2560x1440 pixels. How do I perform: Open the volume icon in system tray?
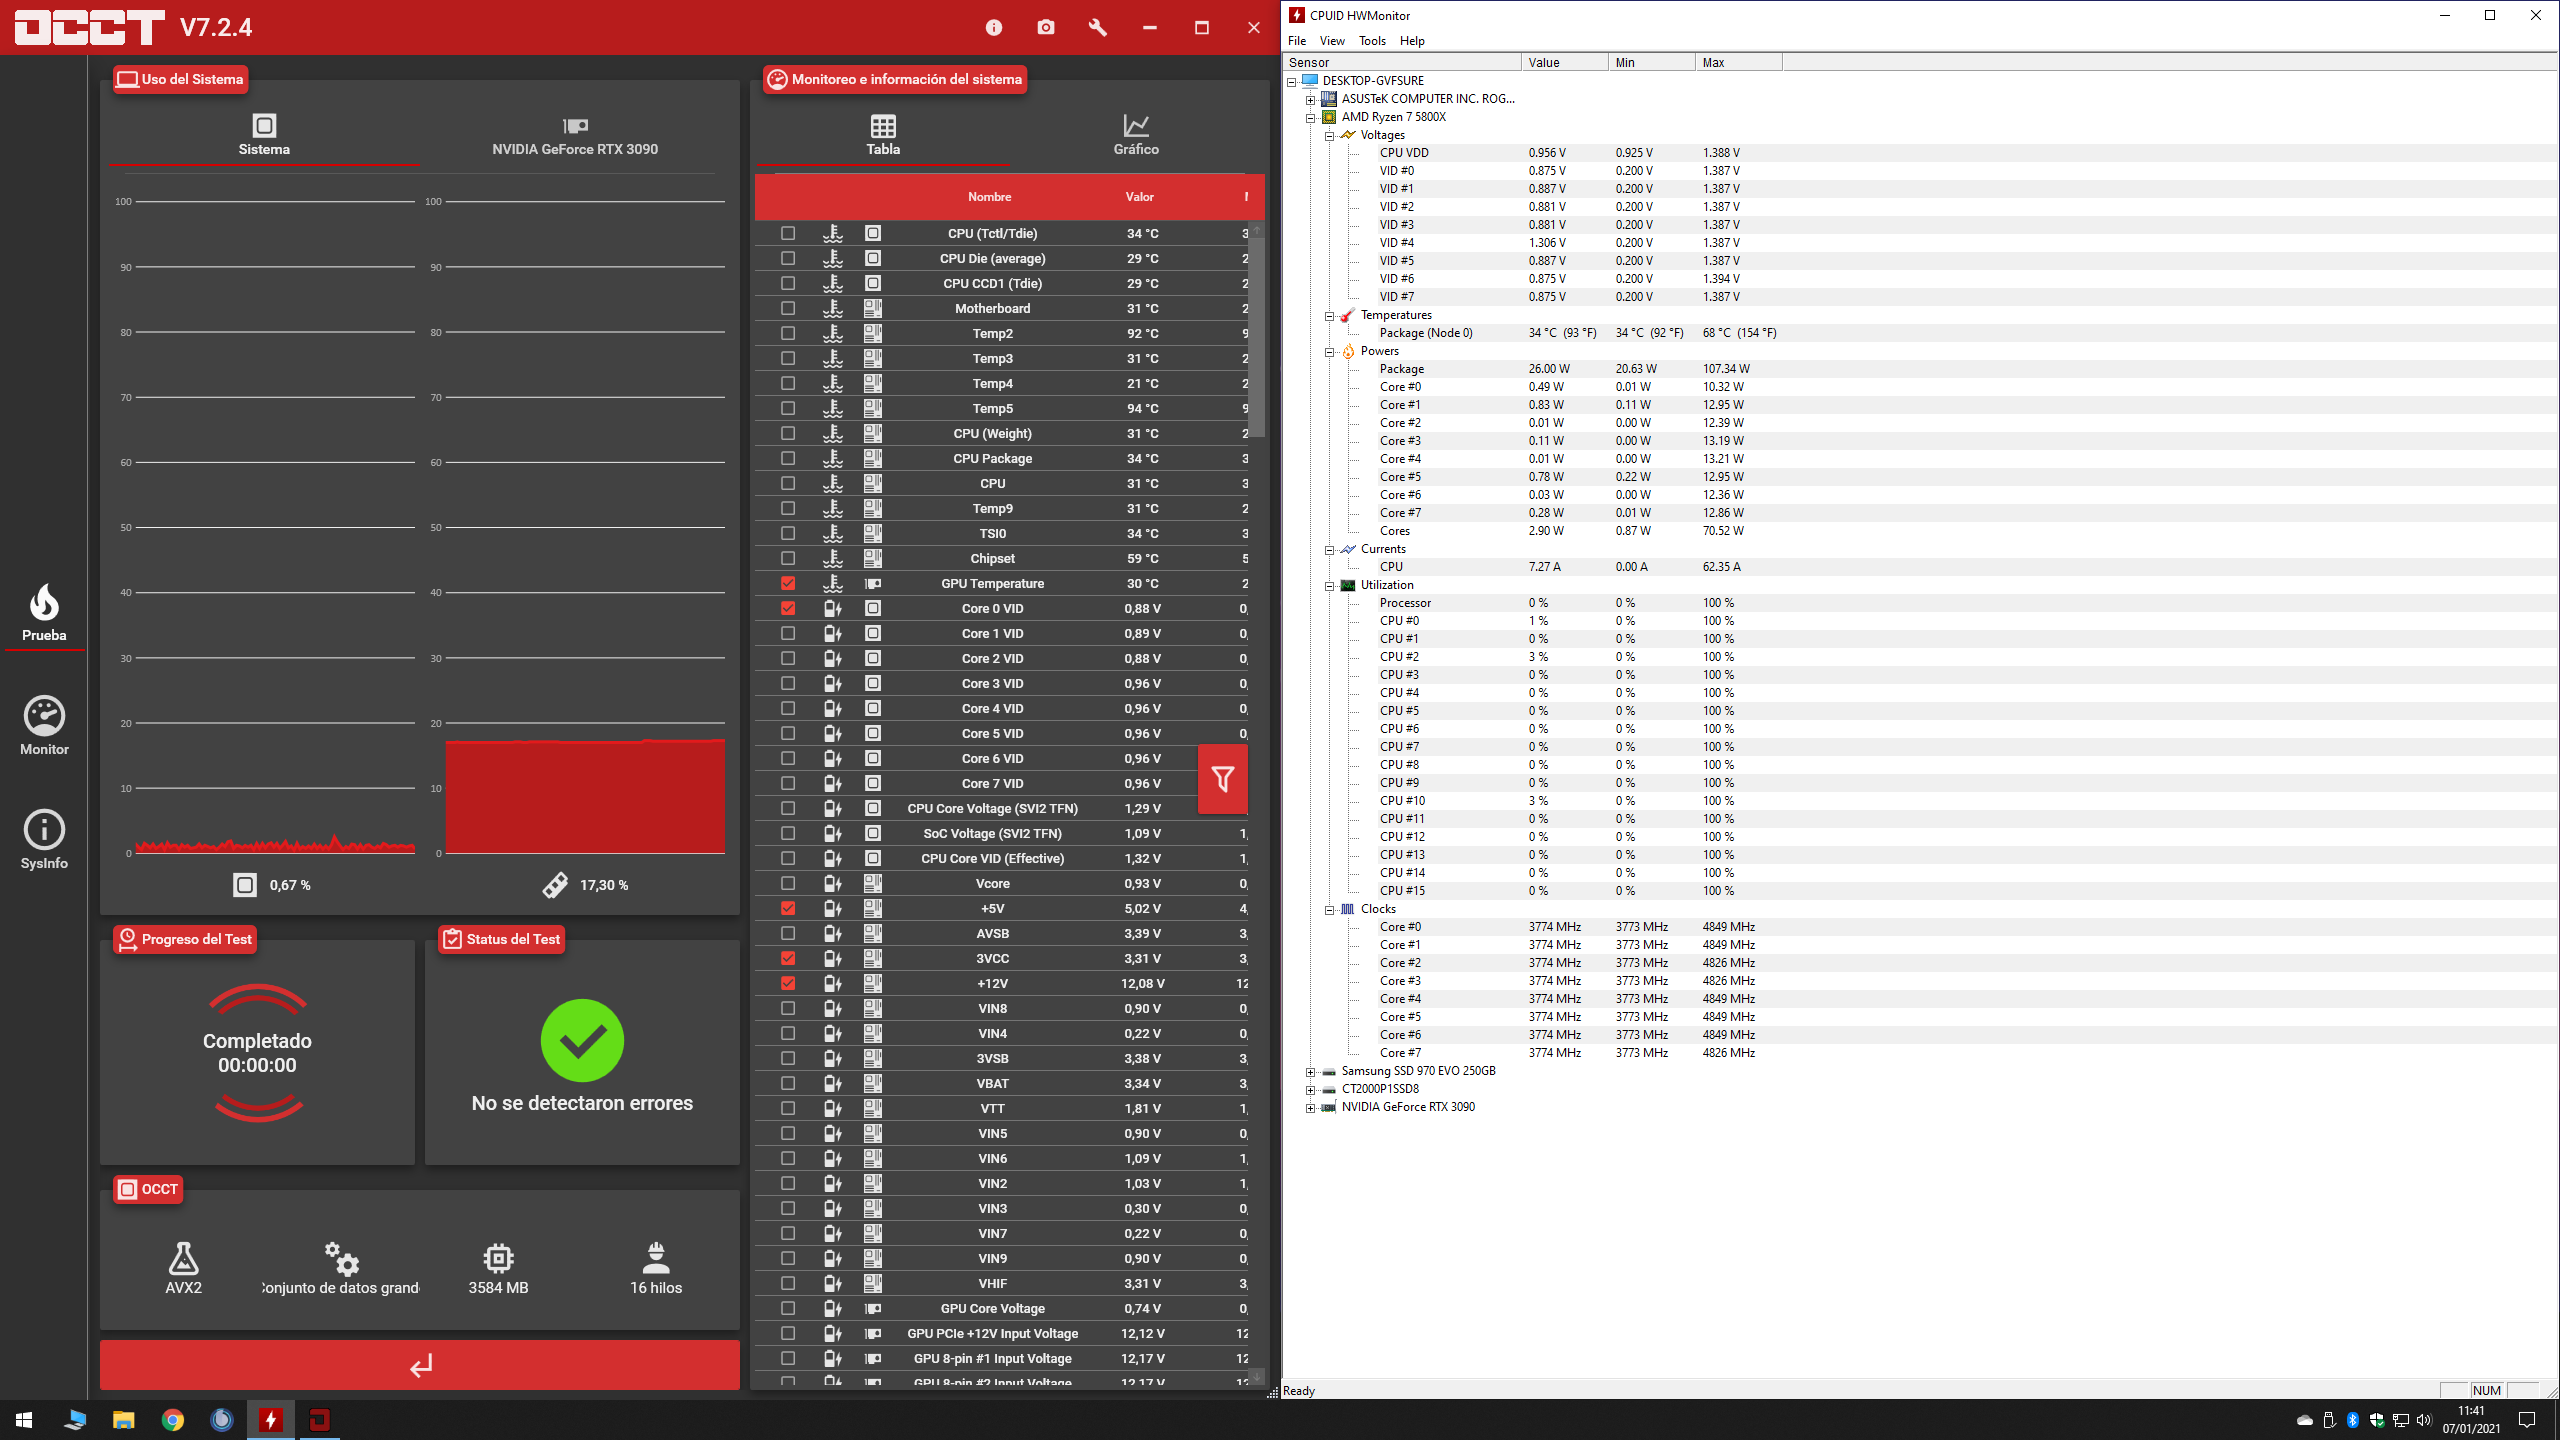tap(2423, 1420)
